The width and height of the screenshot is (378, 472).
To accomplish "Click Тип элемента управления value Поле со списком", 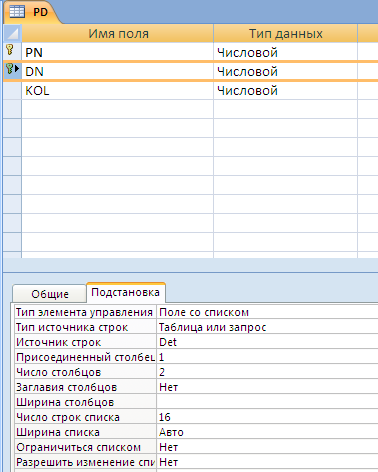I will 267,312.
